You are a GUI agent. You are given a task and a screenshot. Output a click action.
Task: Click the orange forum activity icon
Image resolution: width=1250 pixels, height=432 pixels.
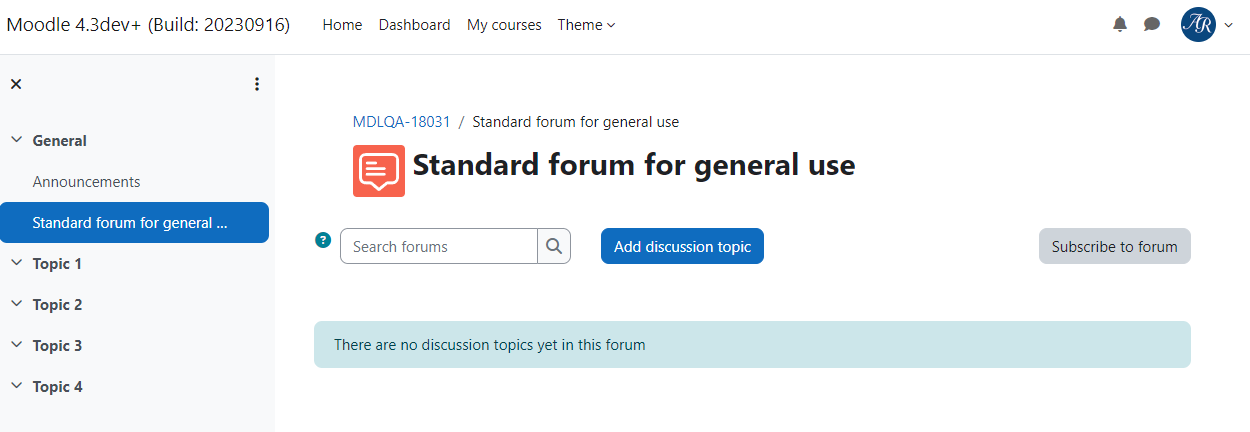point(379,170)
